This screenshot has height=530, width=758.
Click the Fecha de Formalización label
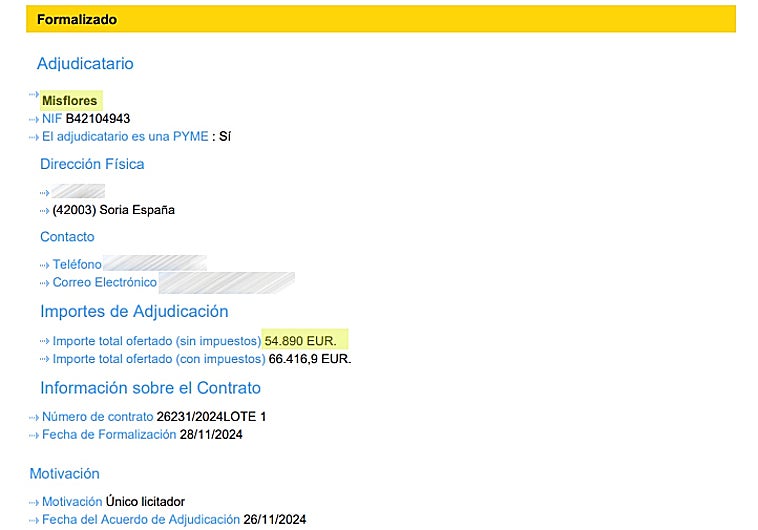pyautogui.click(x=109, y=434)
